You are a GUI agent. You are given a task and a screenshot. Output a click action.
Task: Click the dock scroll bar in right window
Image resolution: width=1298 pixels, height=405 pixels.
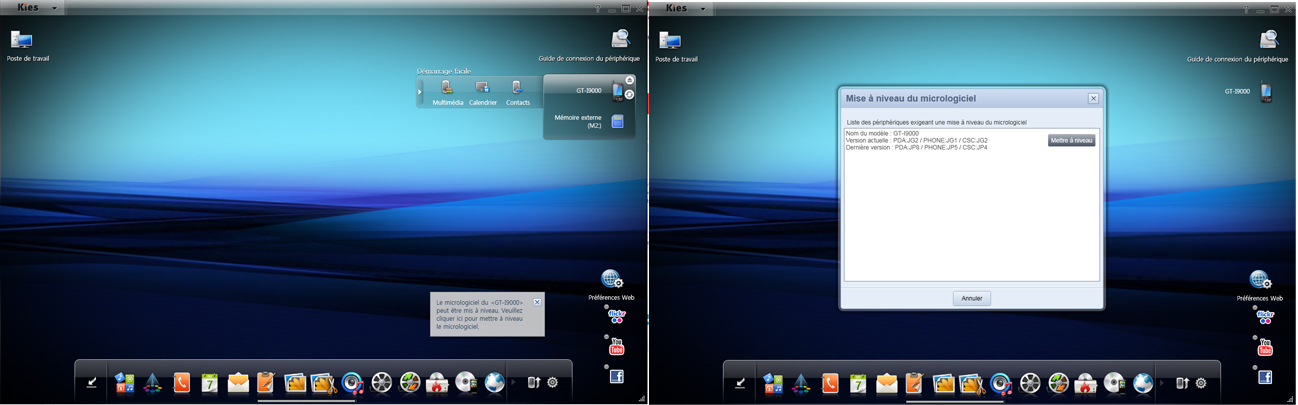tap(955, 401)
